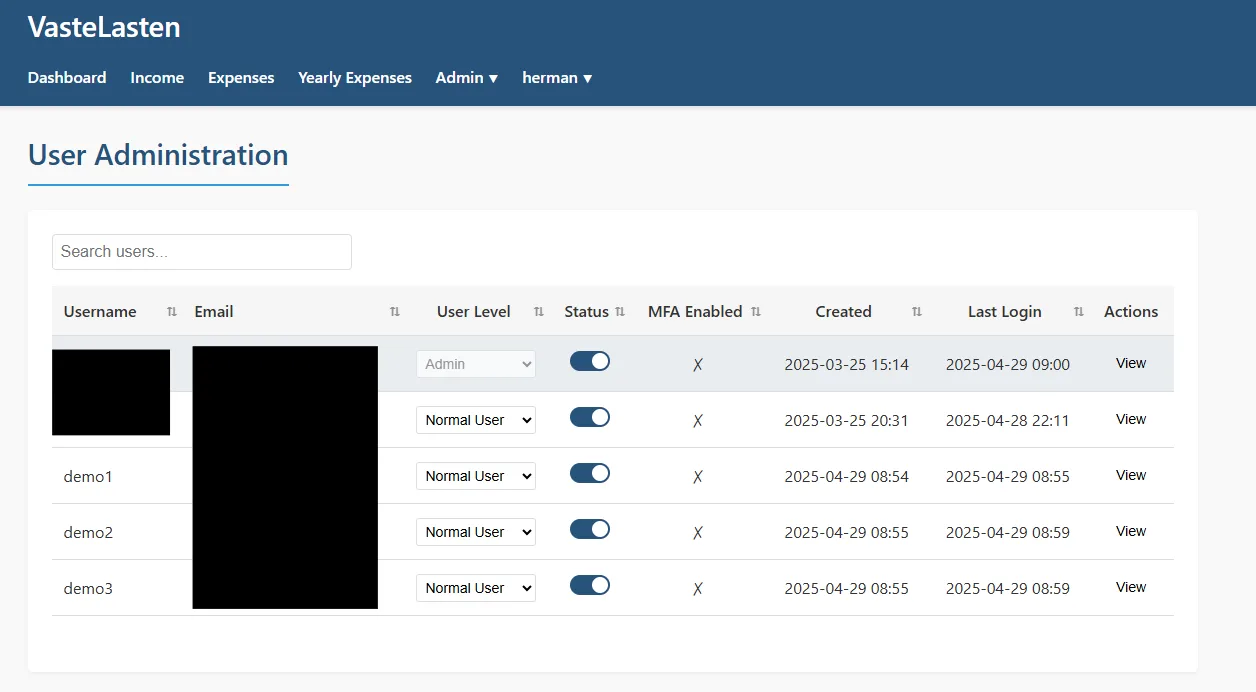Sort by Status arrows icon
Screen dimensions: 1256x692
coord(620,312)
